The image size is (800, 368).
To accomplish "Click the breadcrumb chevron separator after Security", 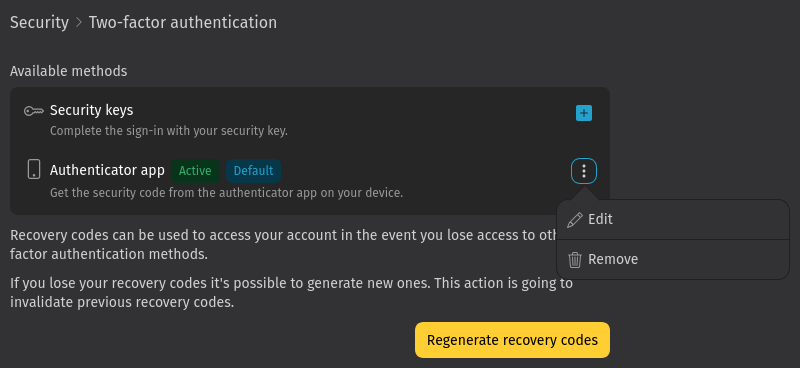I will 79,23.
